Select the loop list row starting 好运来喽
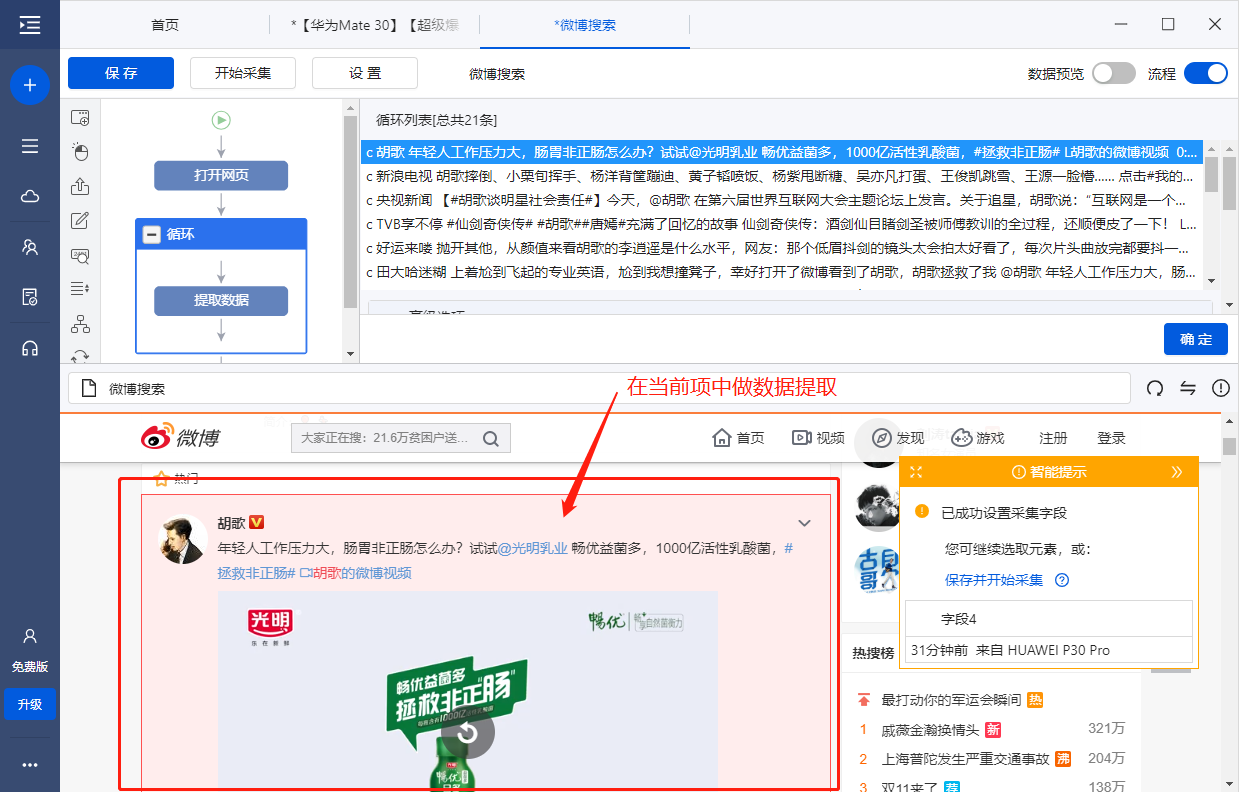Viewport: 1239px width, 792px height. point(782,248)
